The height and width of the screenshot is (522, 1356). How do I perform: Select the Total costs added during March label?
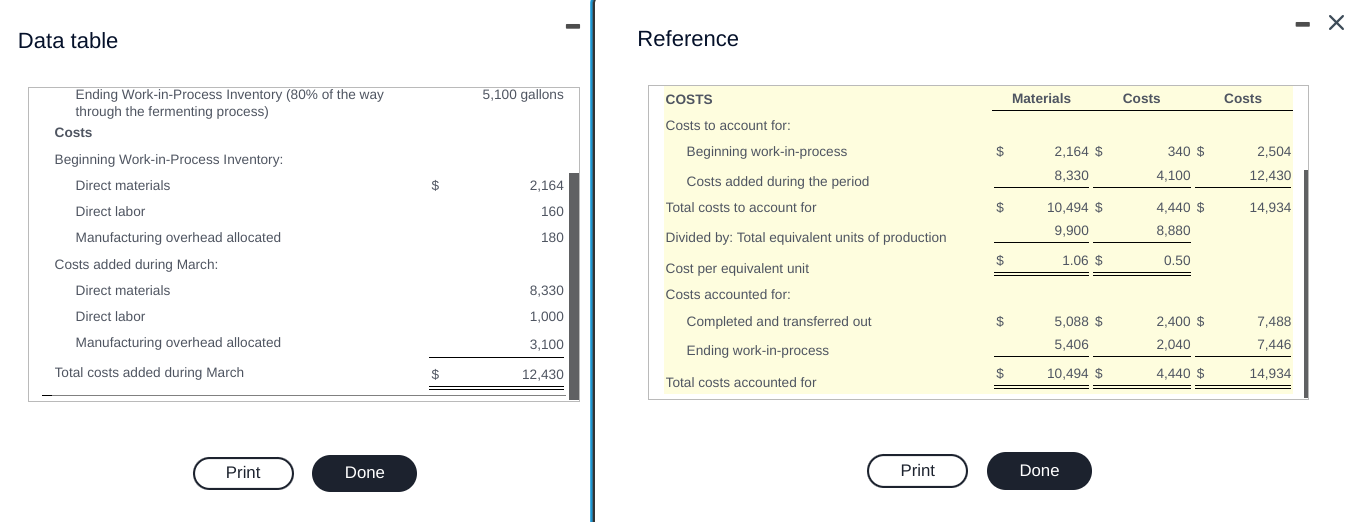(149, 373)
